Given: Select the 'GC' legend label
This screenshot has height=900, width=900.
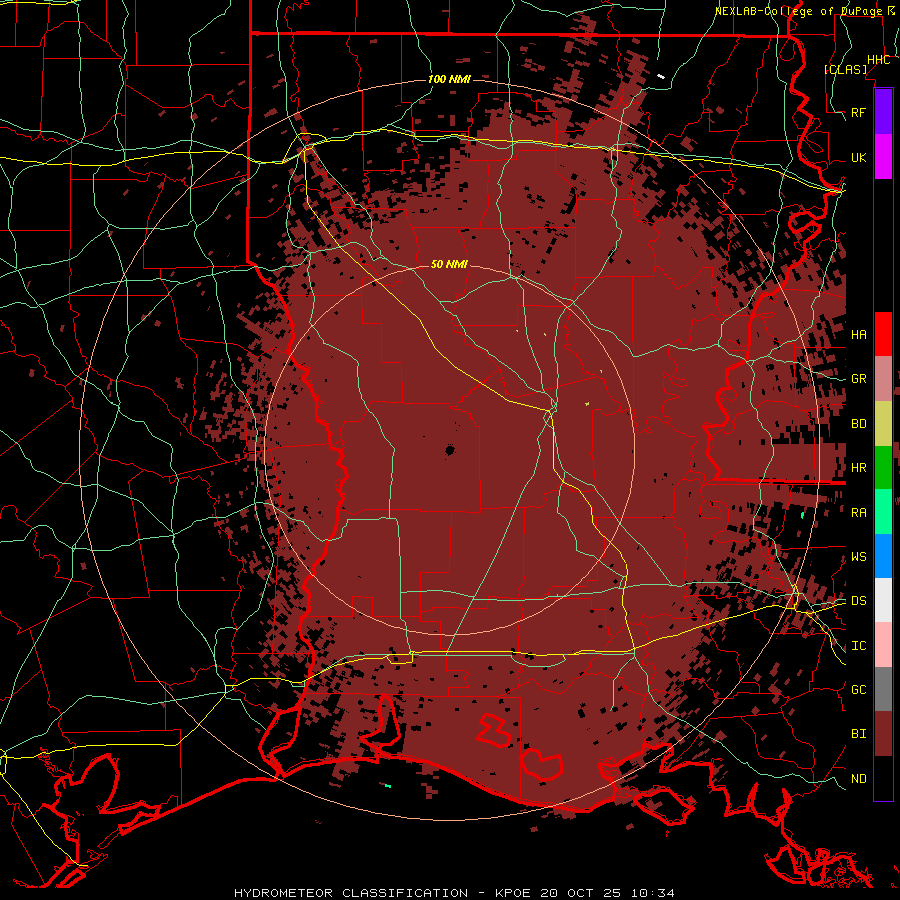Looking at the screenshot, I should click(858, 690).
